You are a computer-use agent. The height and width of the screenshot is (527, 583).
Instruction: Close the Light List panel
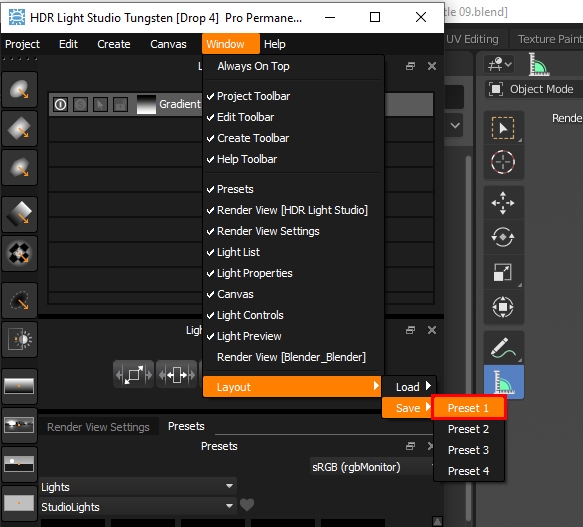point(432,66)
